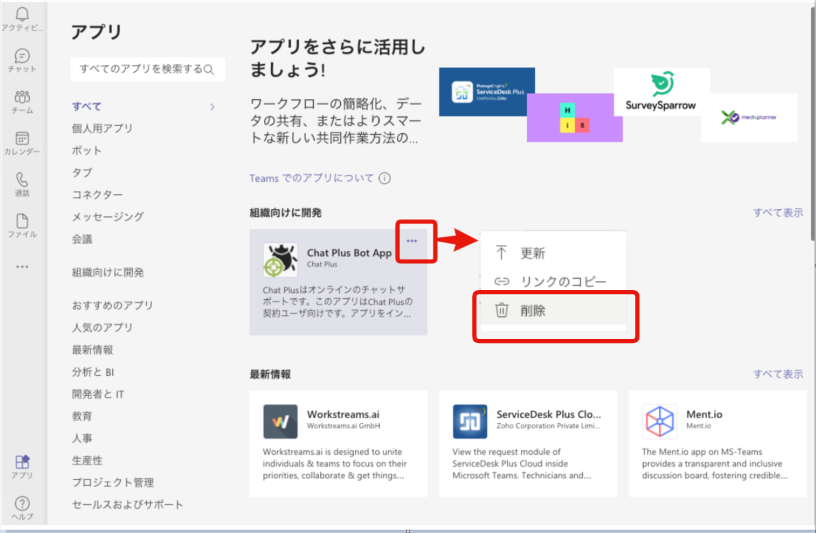Open the Calendar icon in sidebar
The height and width of the screenshot is (533, 816).
pyautogui.click(x=22, y=140)
